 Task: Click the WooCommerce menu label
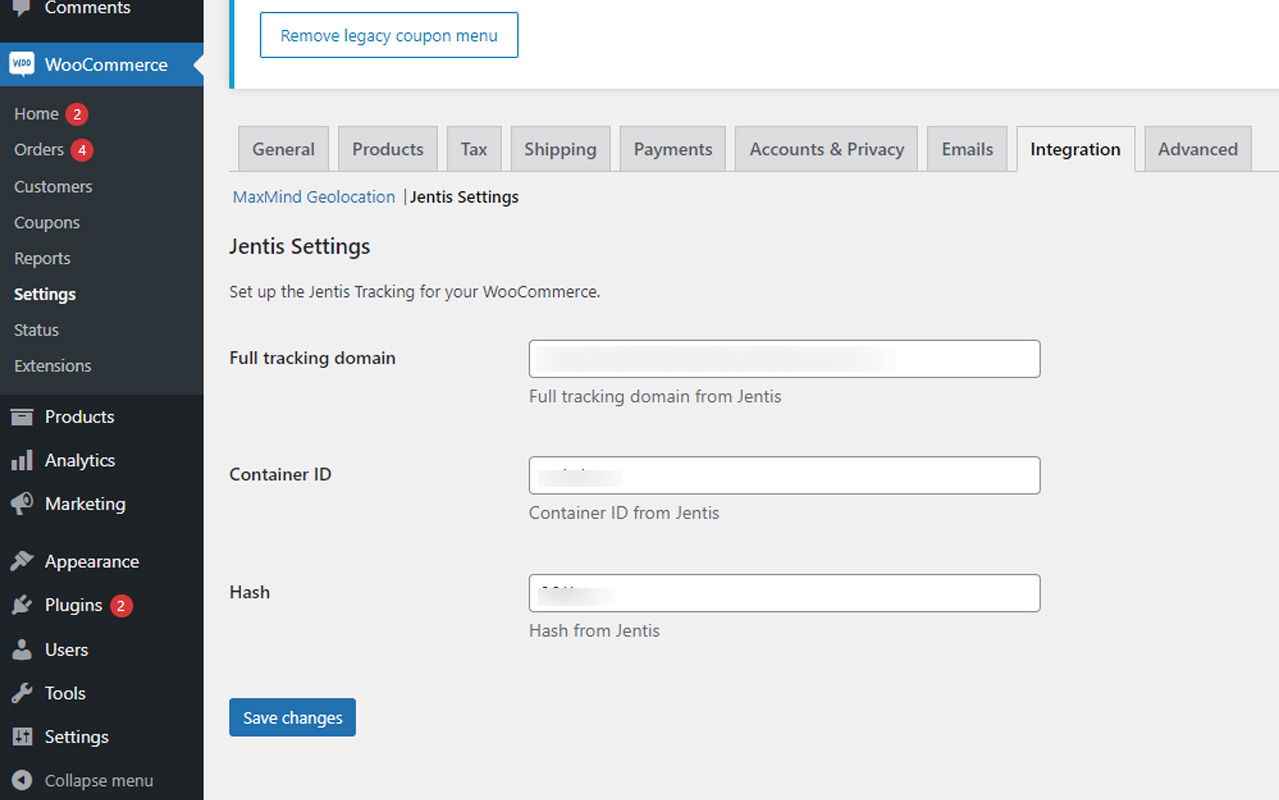click(106, 65)
